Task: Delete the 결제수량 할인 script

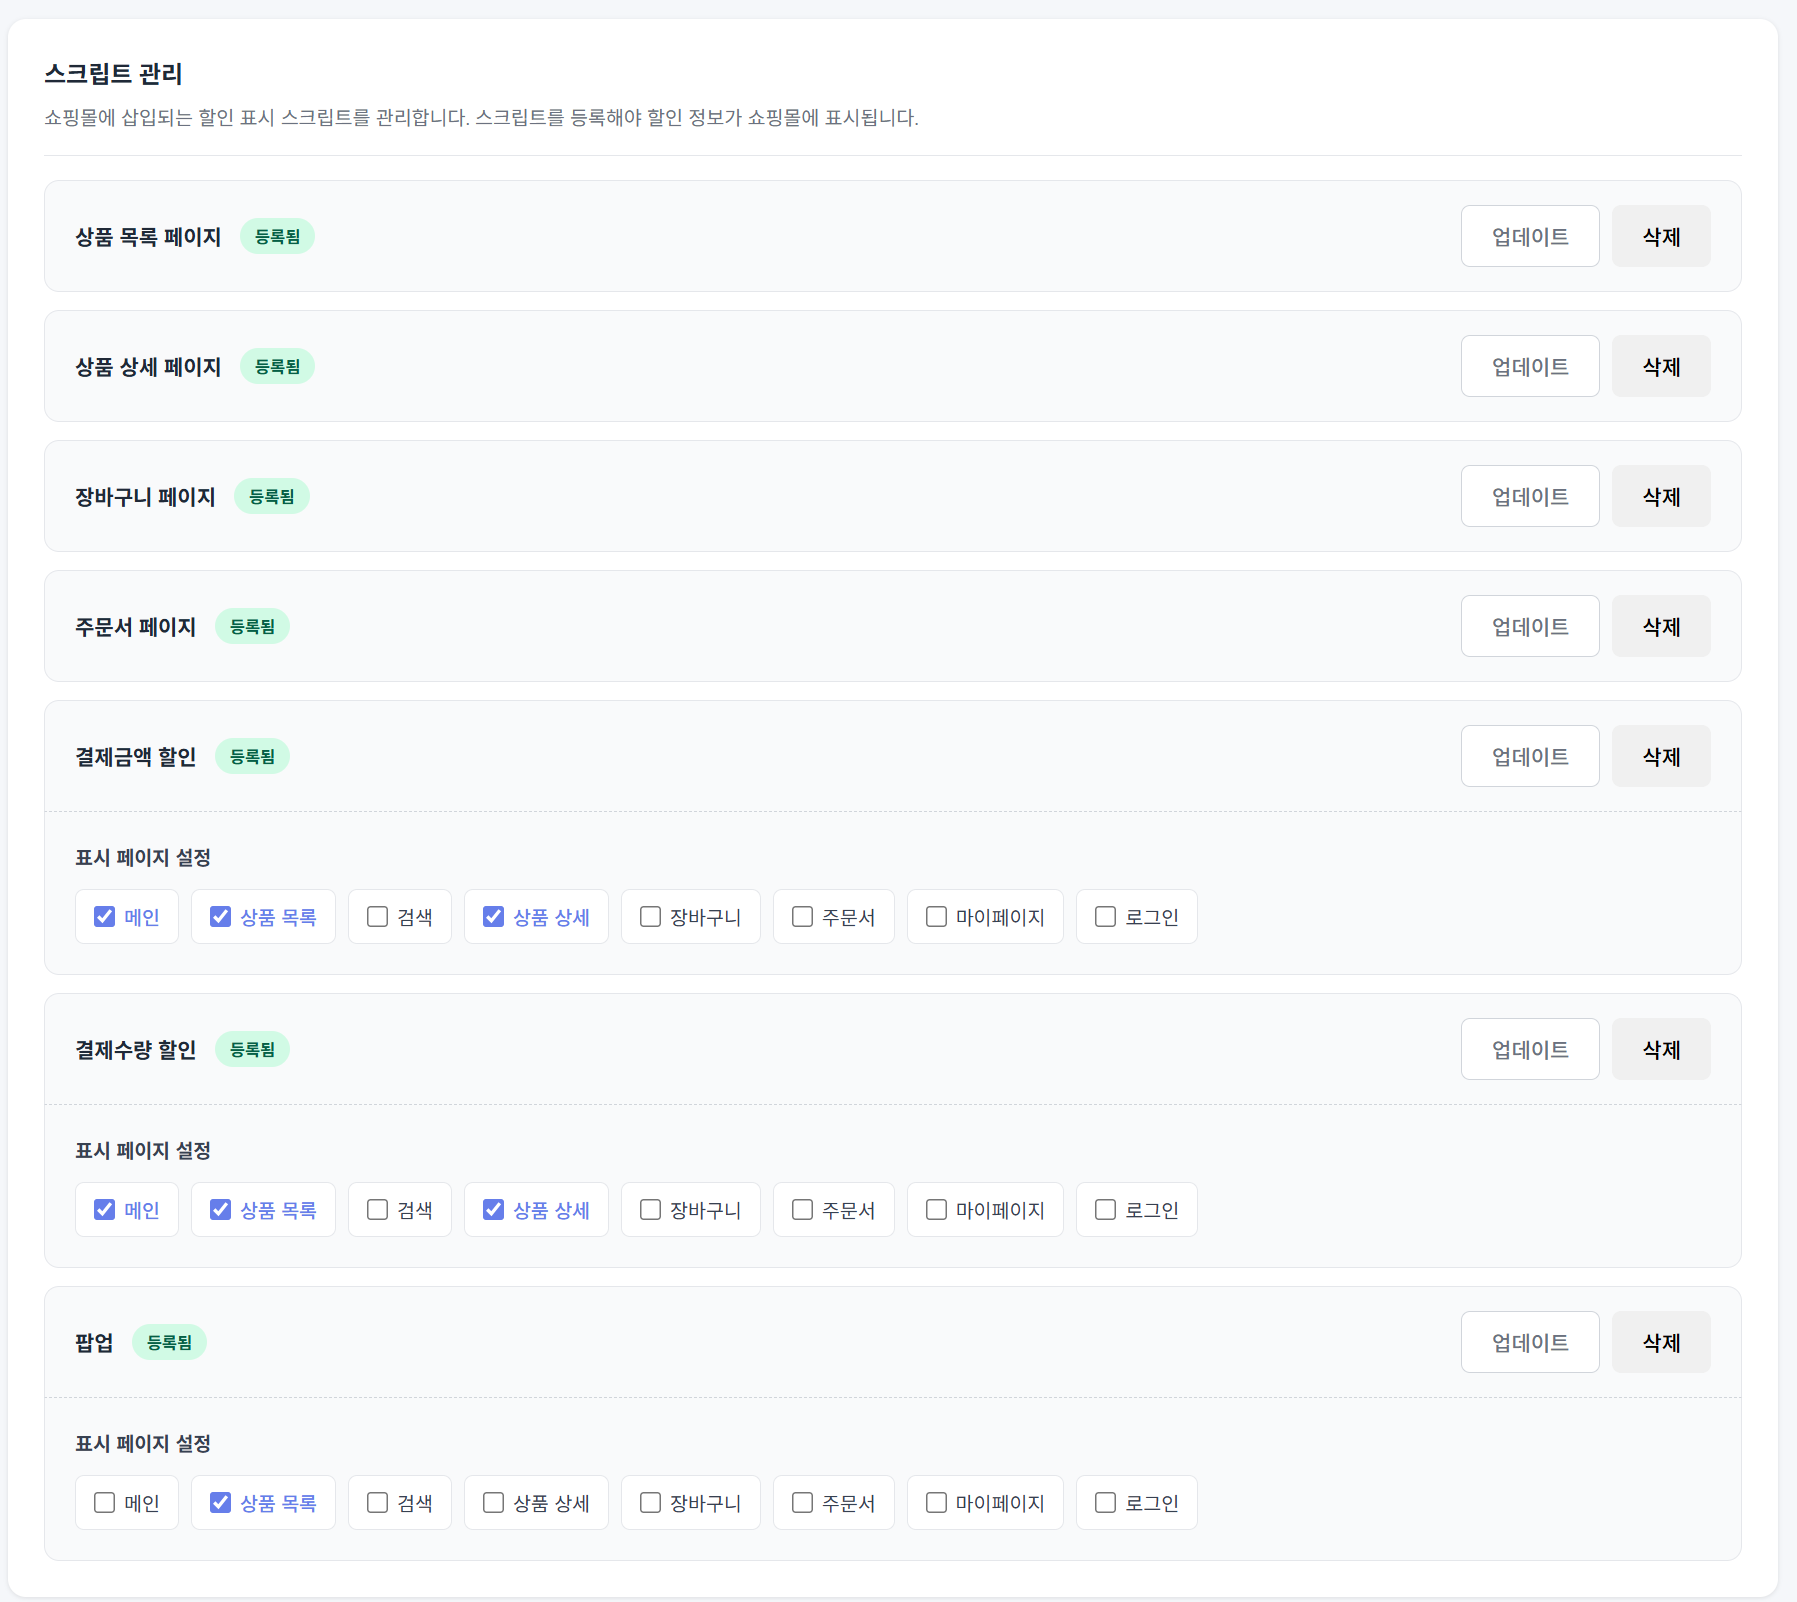Action: pyautogui.click(x=1660, y=1049)
